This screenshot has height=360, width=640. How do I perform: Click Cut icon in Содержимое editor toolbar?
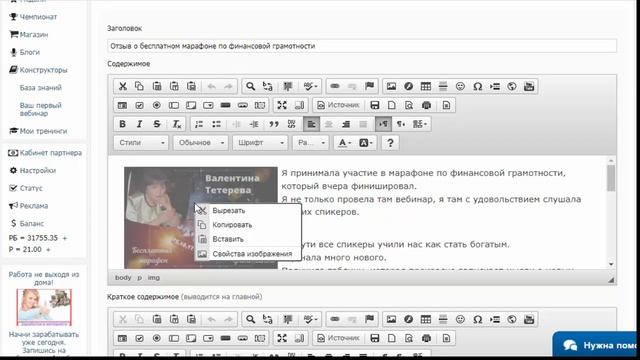tap(122, 86)
